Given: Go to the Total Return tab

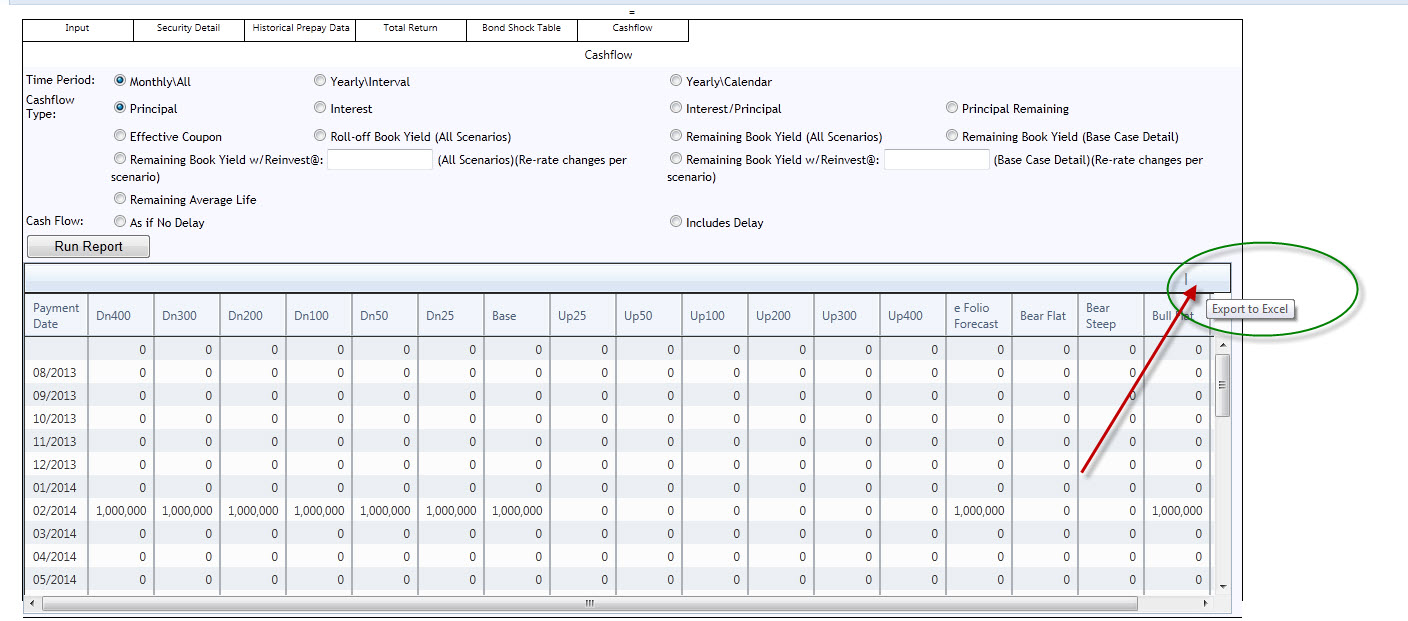Looking at the screenshot, I should (x=410, y=29).
